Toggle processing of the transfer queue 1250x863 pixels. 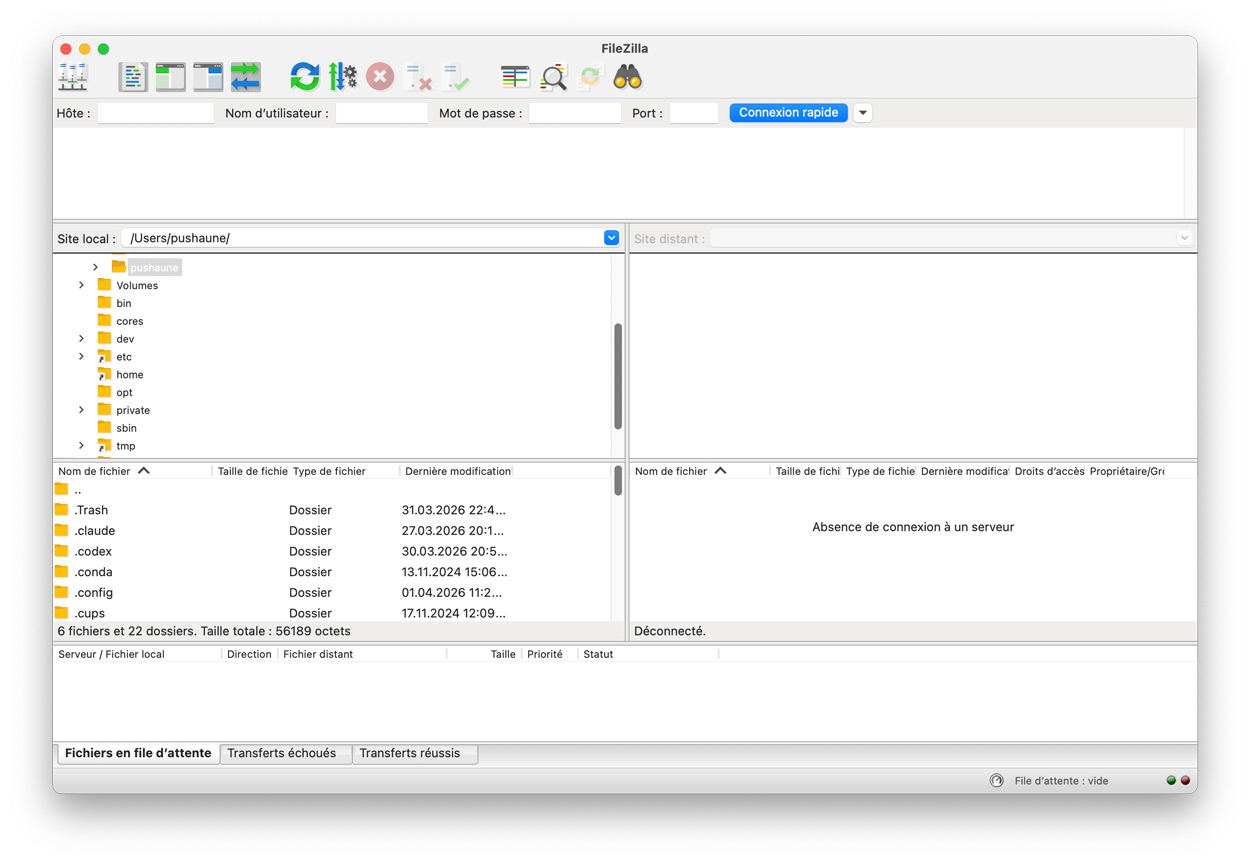(x=343, y=77)
